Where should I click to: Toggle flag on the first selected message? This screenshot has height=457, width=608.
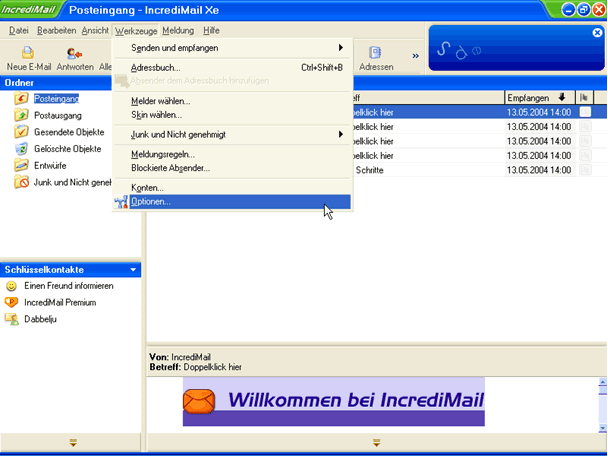click(x=585, y=112)
